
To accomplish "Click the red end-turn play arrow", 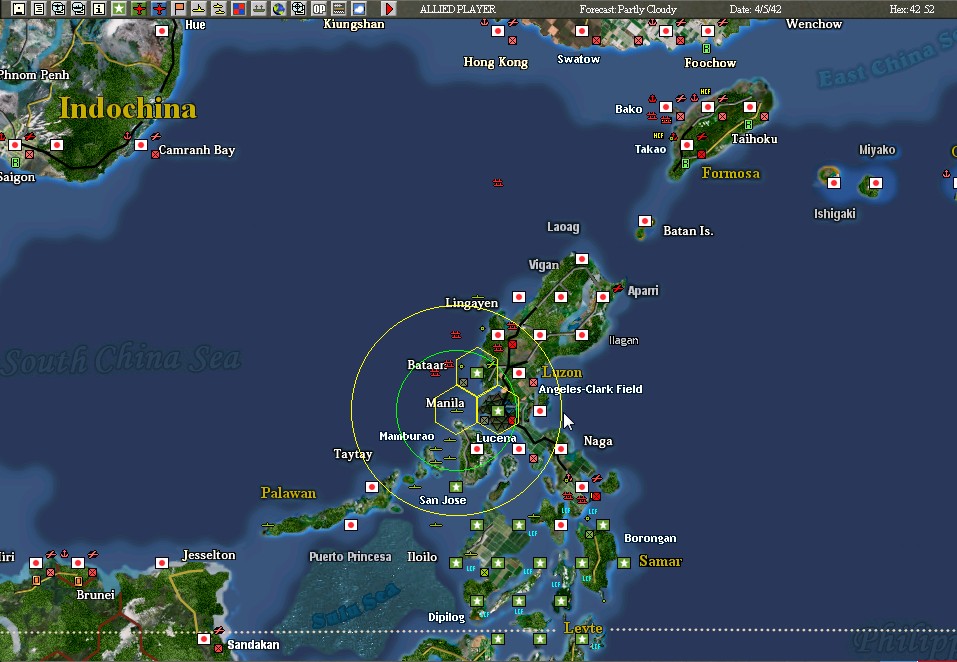I will click(389, 9).
